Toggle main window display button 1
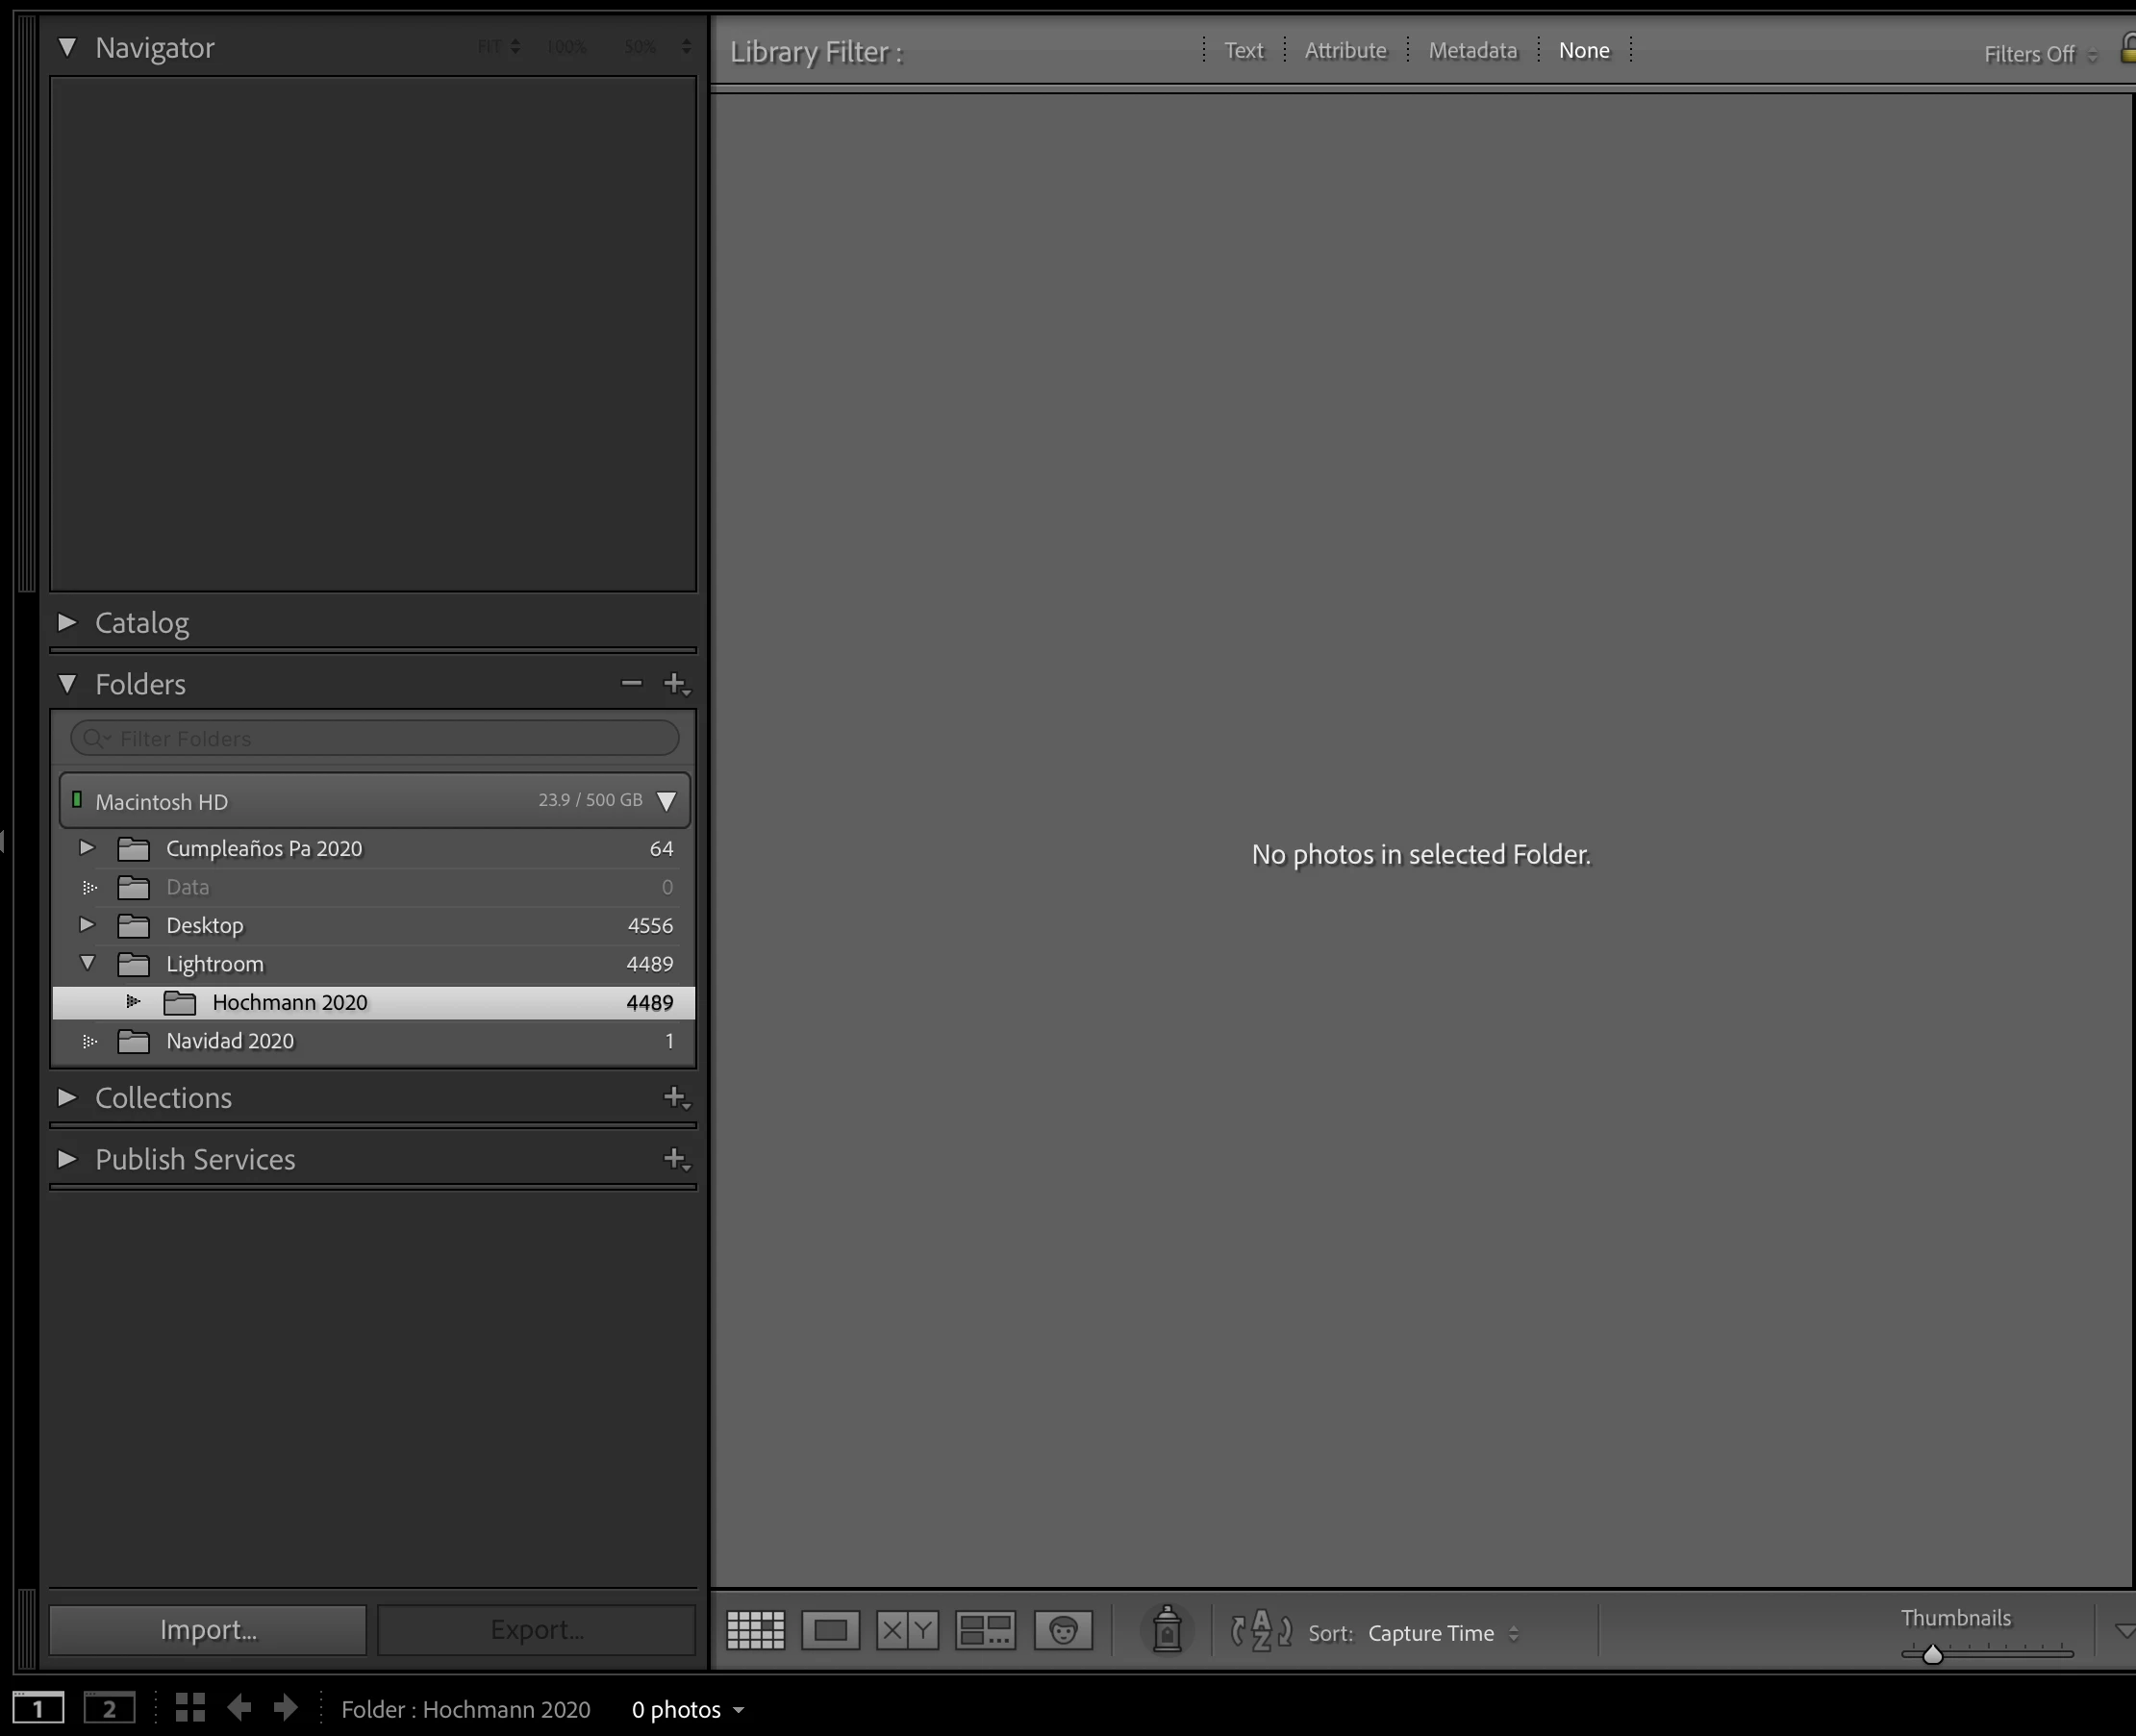Screen dimensions: 2136x1736 [x=38, y=1708]
